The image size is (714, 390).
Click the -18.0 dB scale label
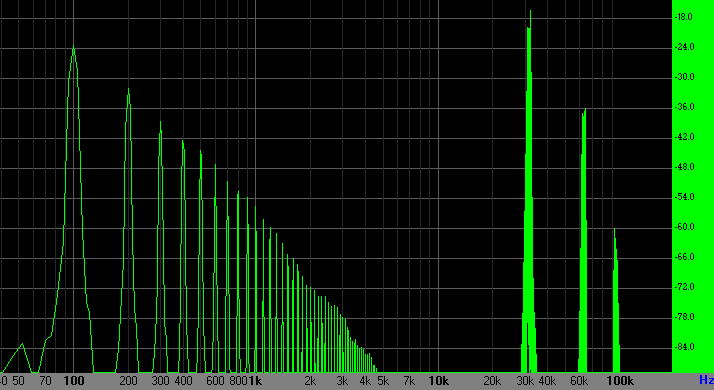(684, 17)
